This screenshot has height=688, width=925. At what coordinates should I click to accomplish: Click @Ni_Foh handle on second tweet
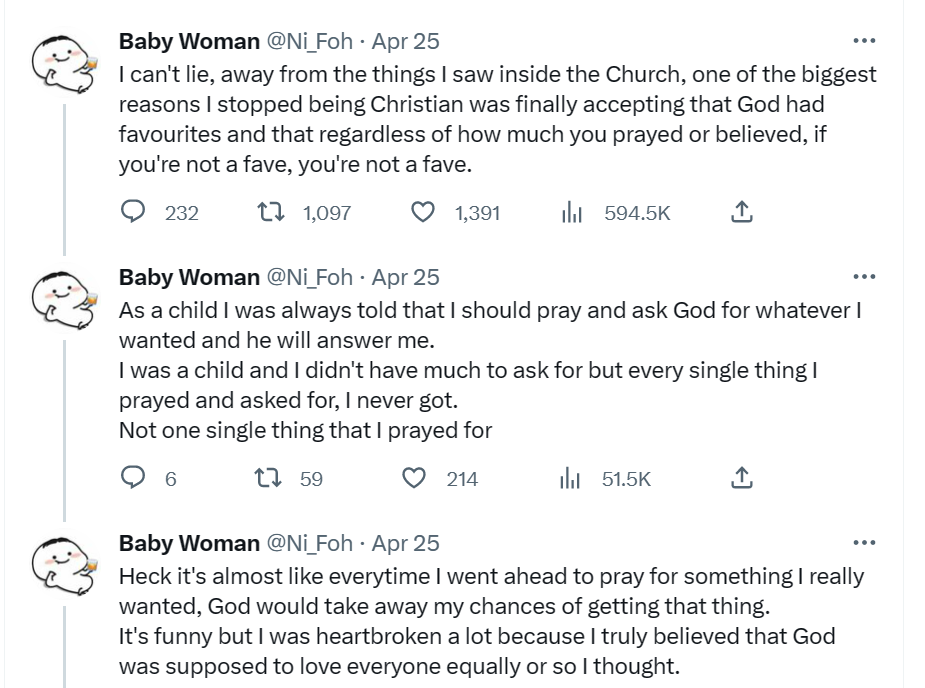click(x=309, y=277)
